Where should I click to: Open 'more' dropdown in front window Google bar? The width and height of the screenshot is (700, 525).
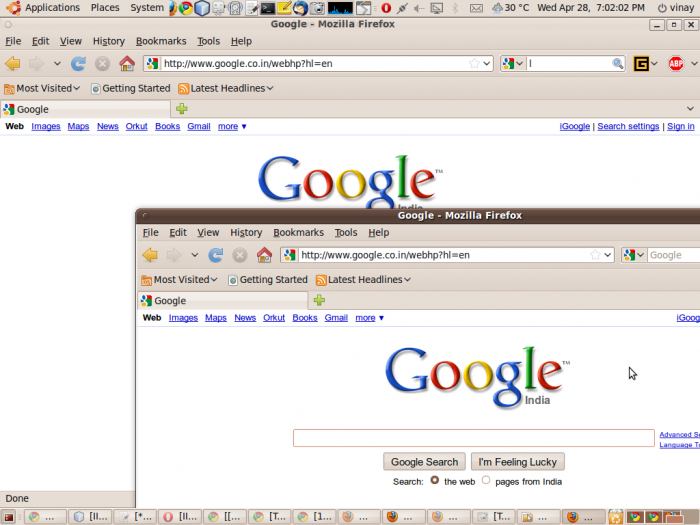370,318
